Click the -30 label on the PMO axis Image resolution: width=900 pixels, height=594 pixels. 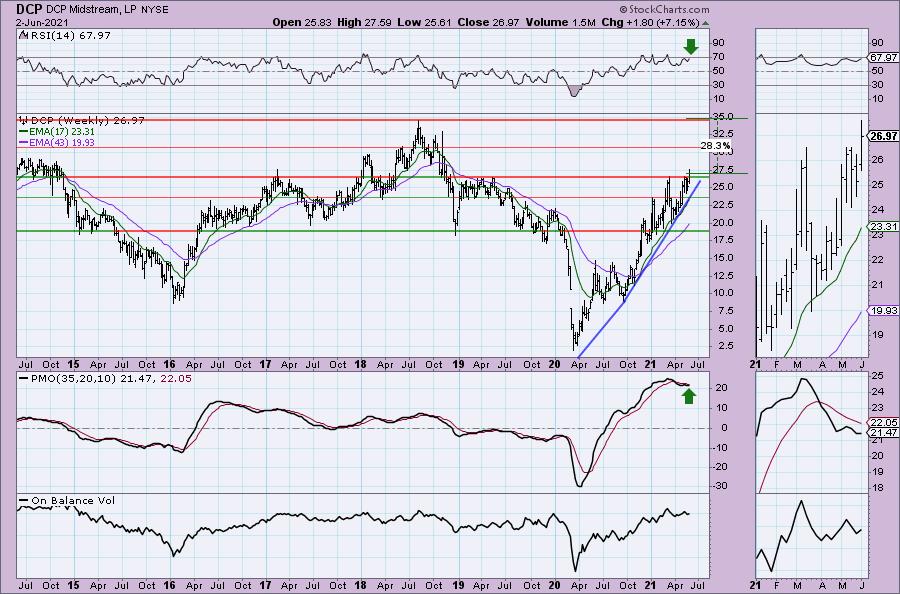(720, 486)
